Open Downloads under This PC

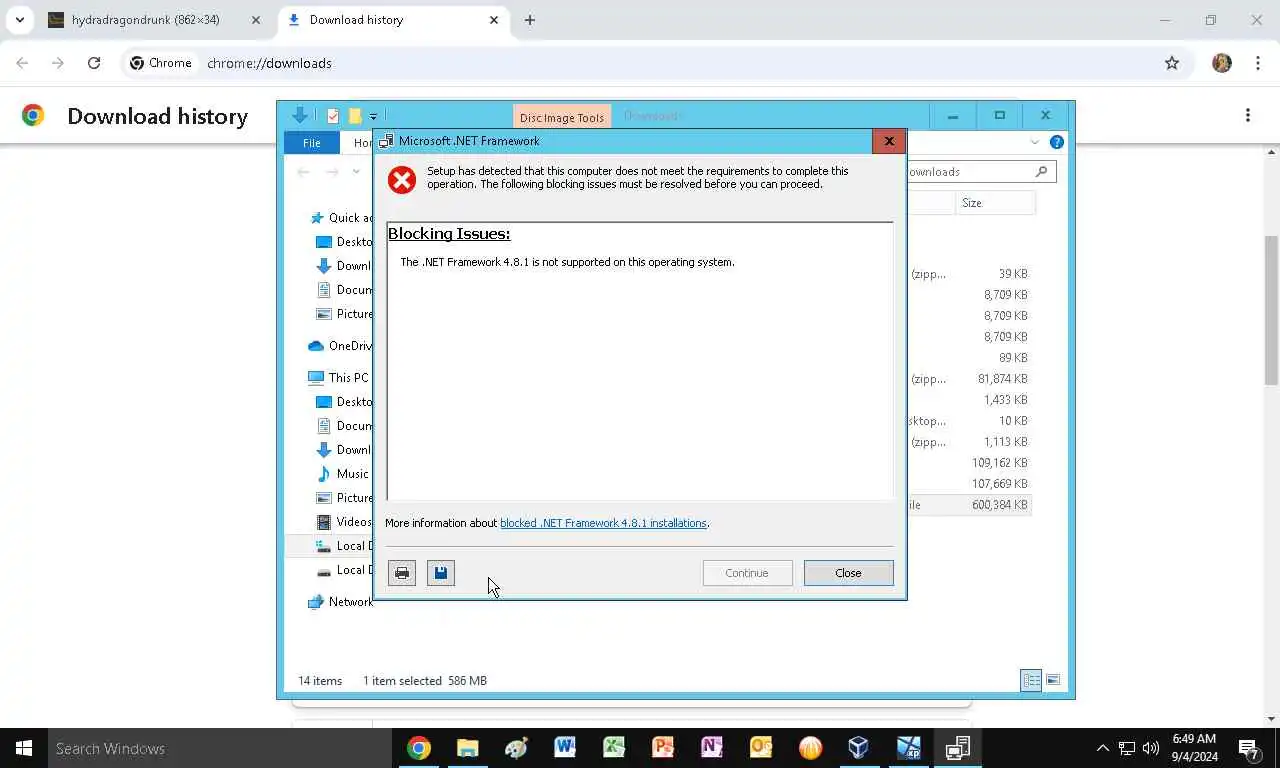(x=343, y=450)
